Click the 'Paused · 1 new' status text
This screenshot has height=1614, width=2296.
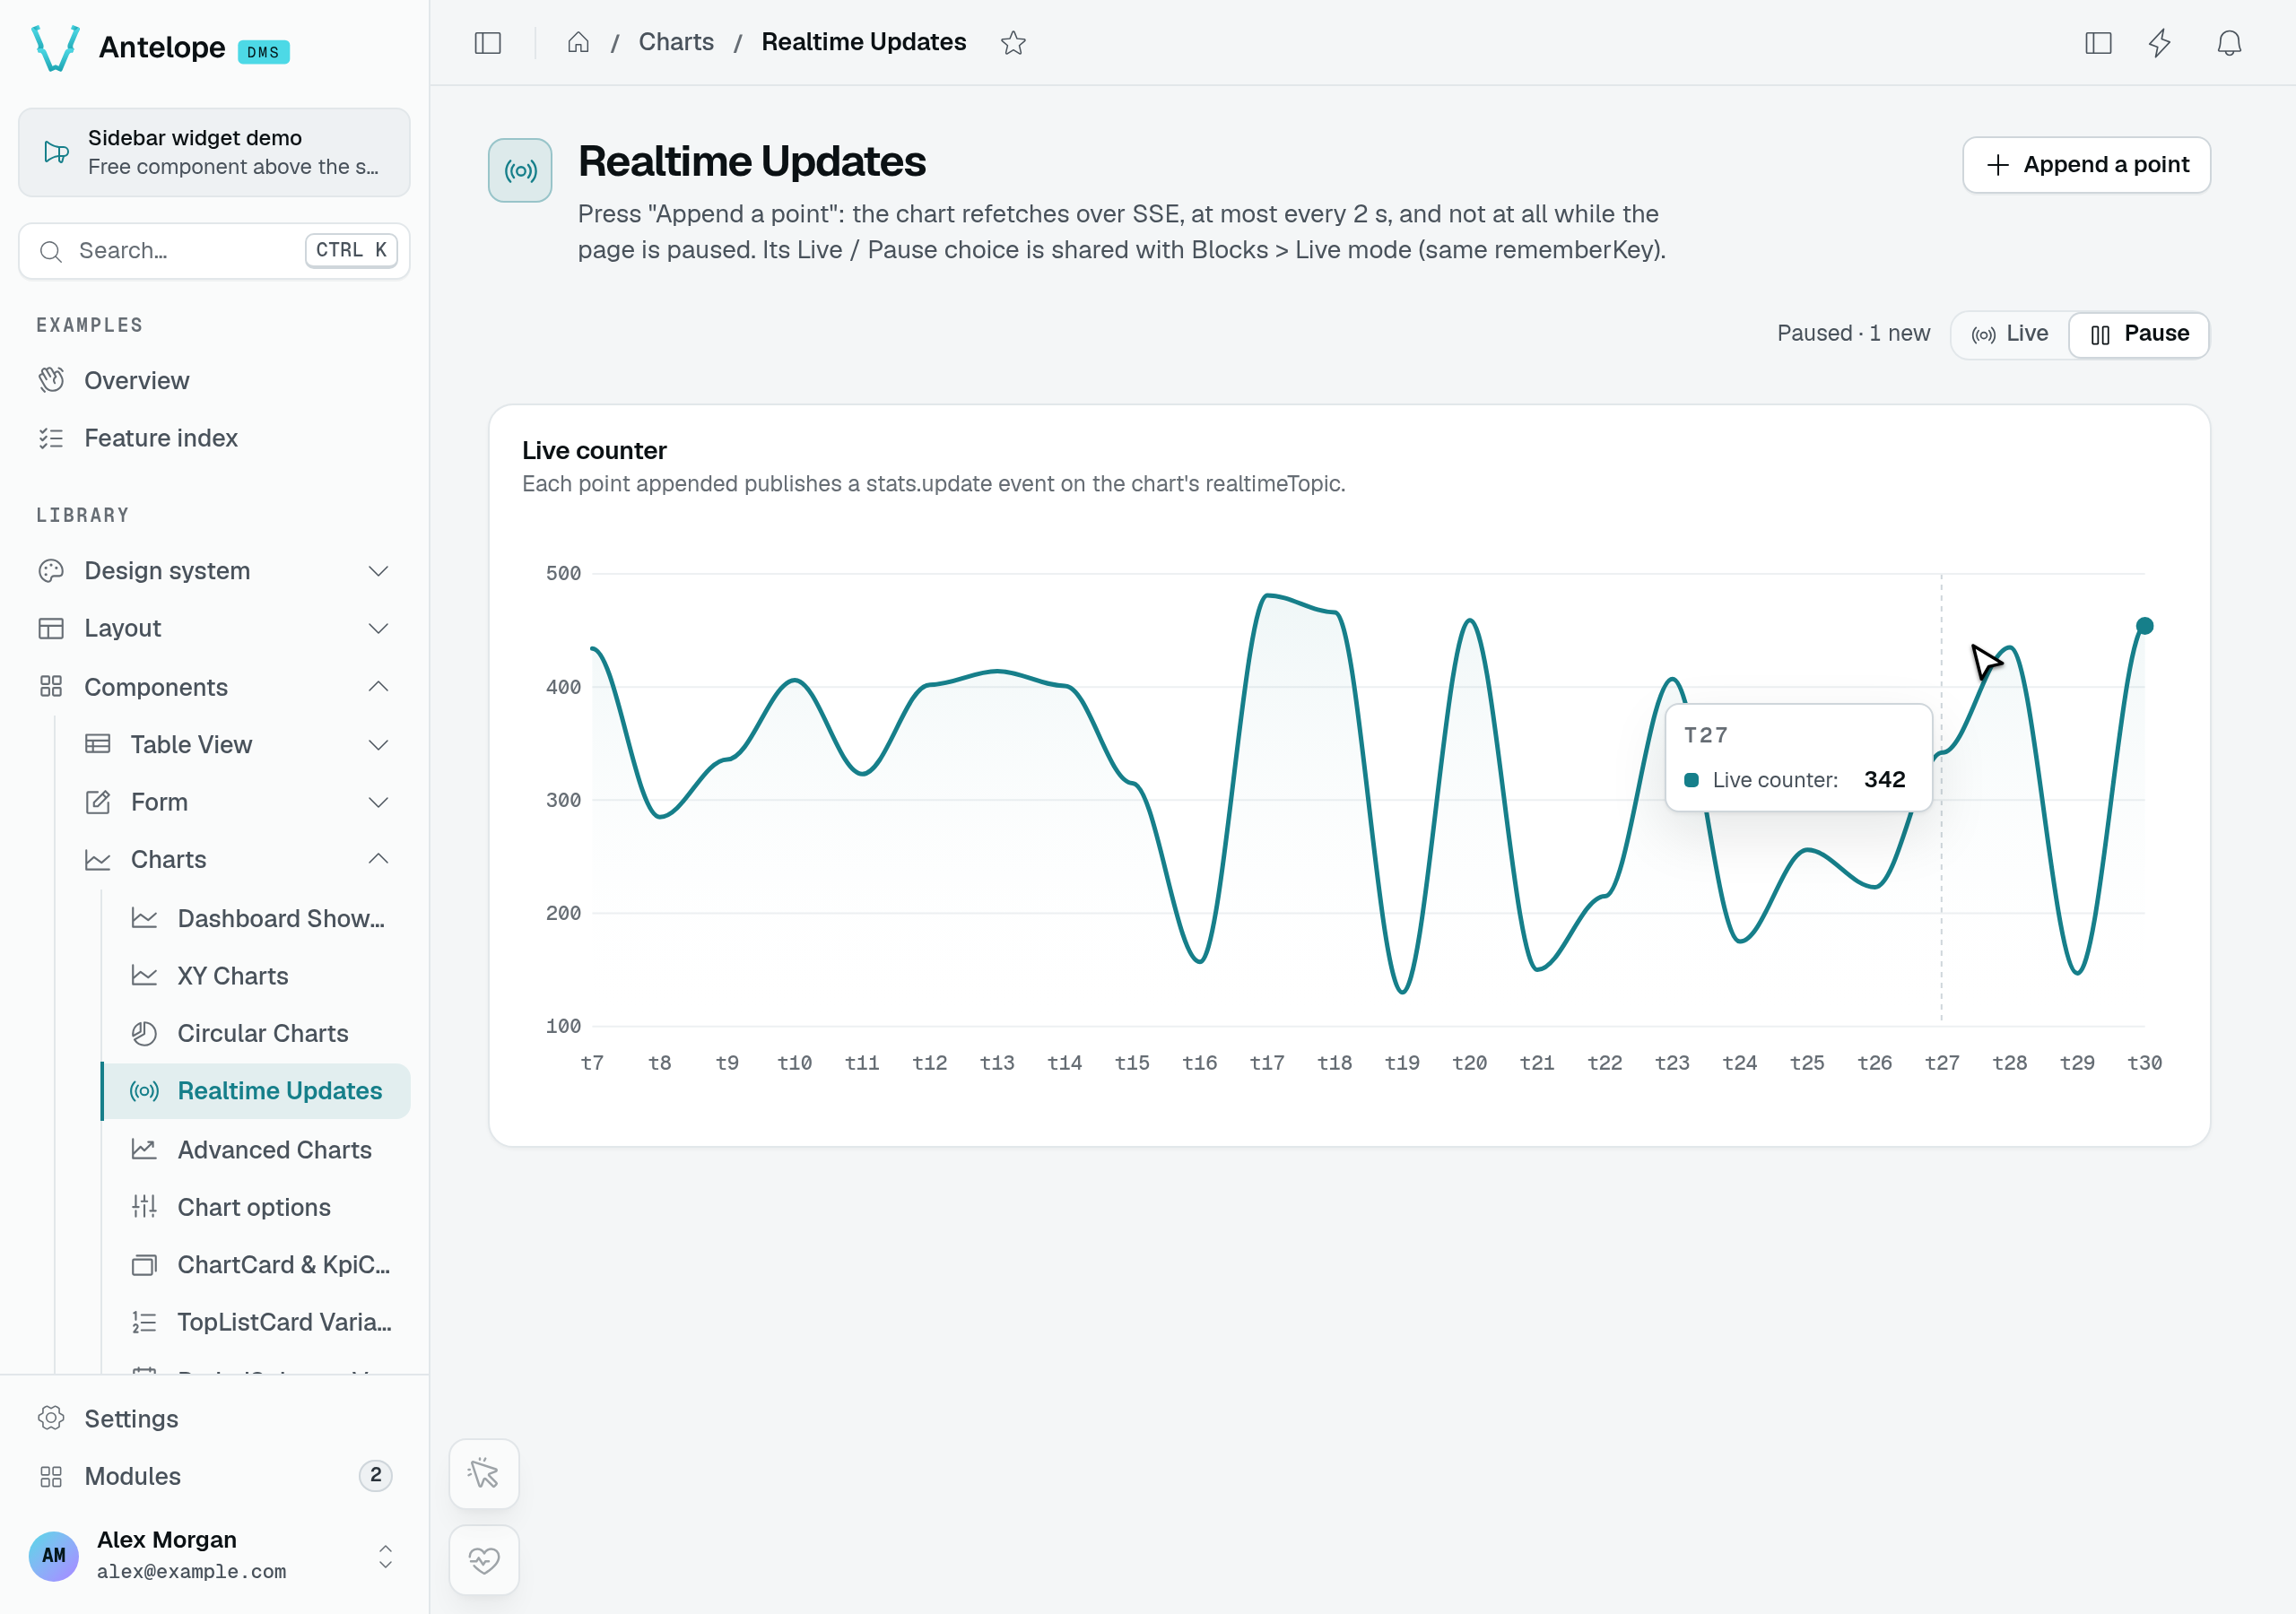[1853, 334]
